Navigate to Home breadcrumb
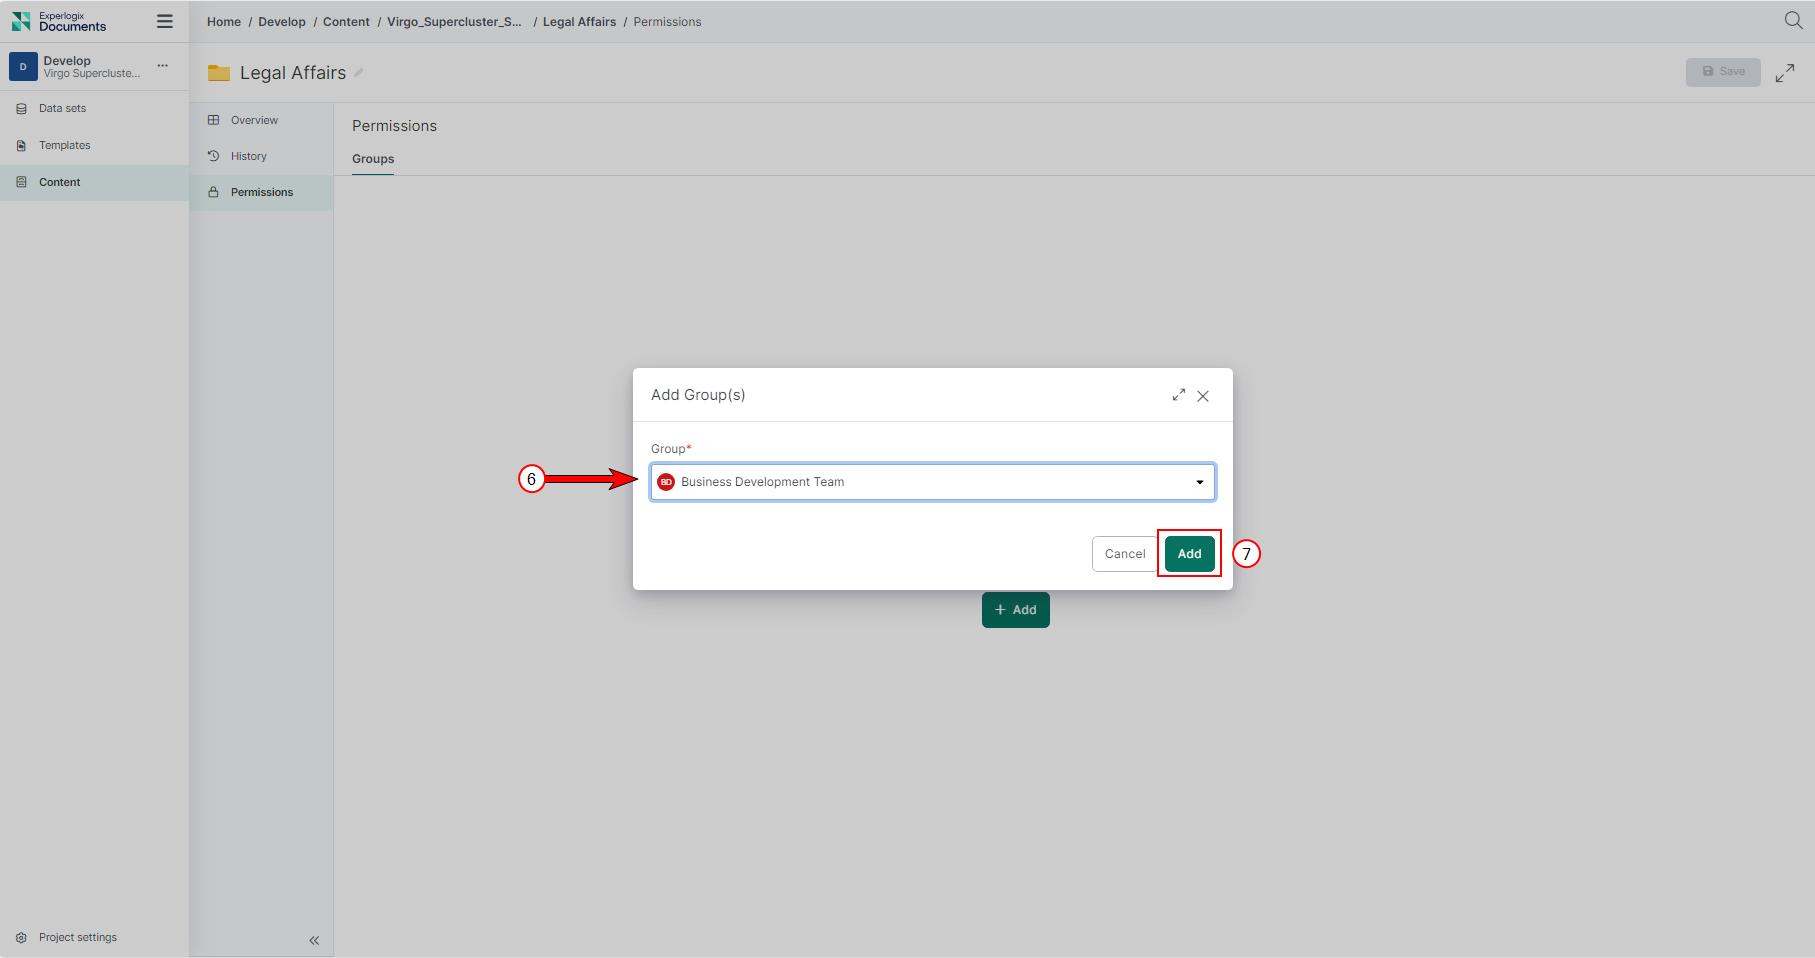Image resolution: width=1815 pixels, height=958 pixels. (224, 22)
